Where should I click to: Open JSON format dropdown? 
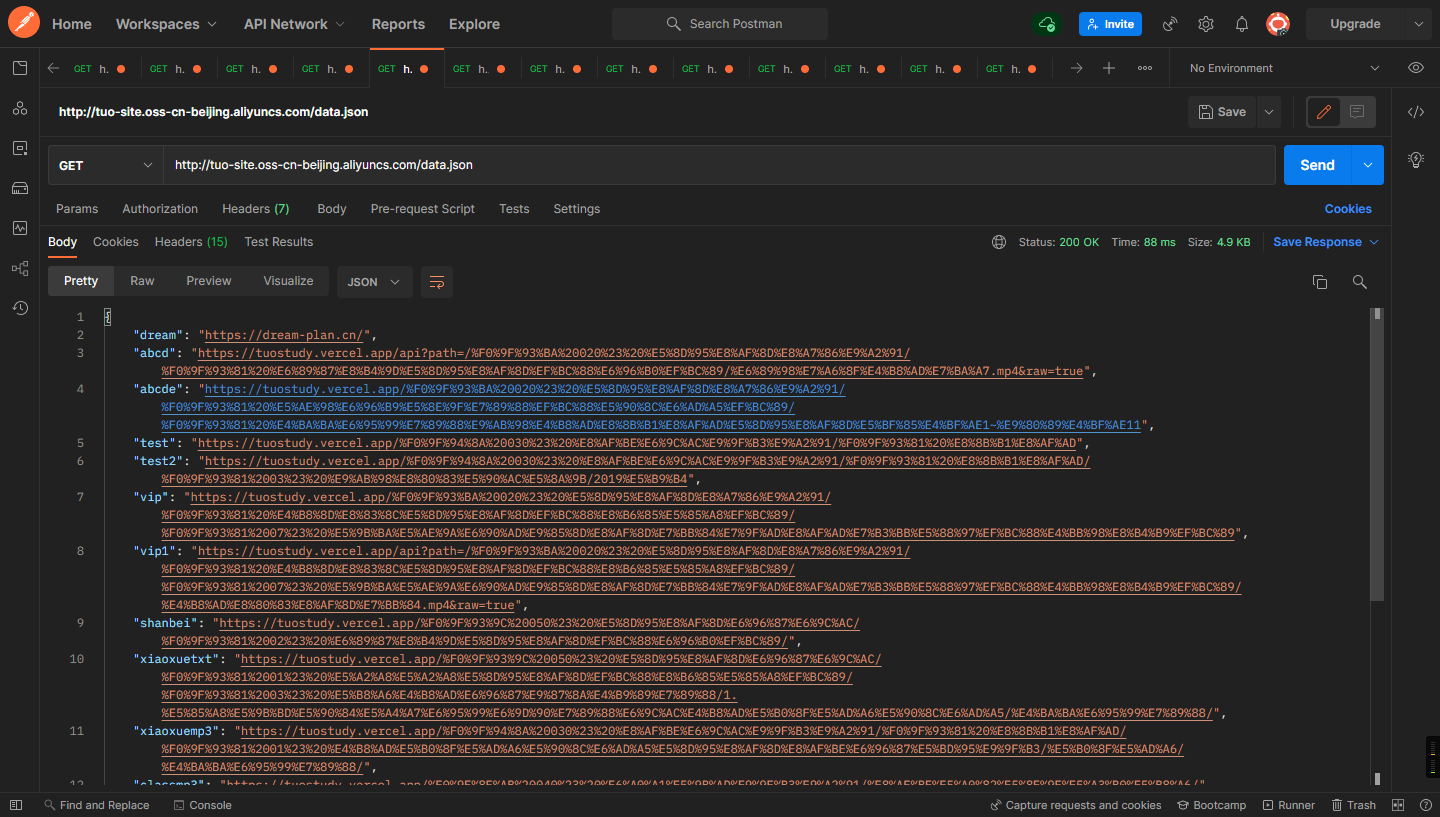pos(375,282)
